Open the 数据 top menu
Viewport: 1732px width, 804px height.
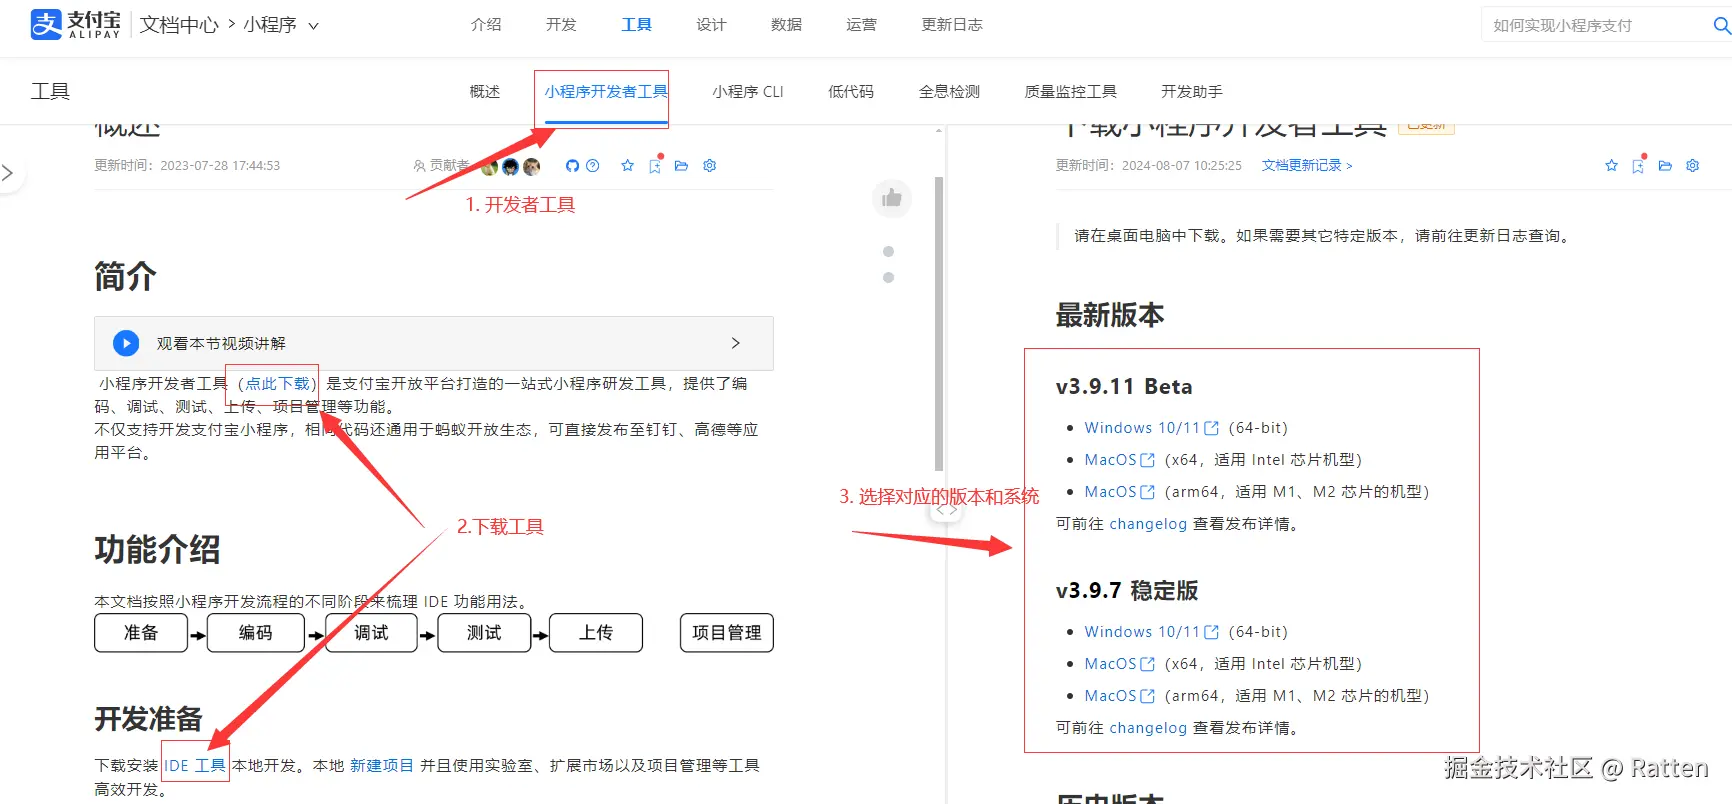point(786,25)
